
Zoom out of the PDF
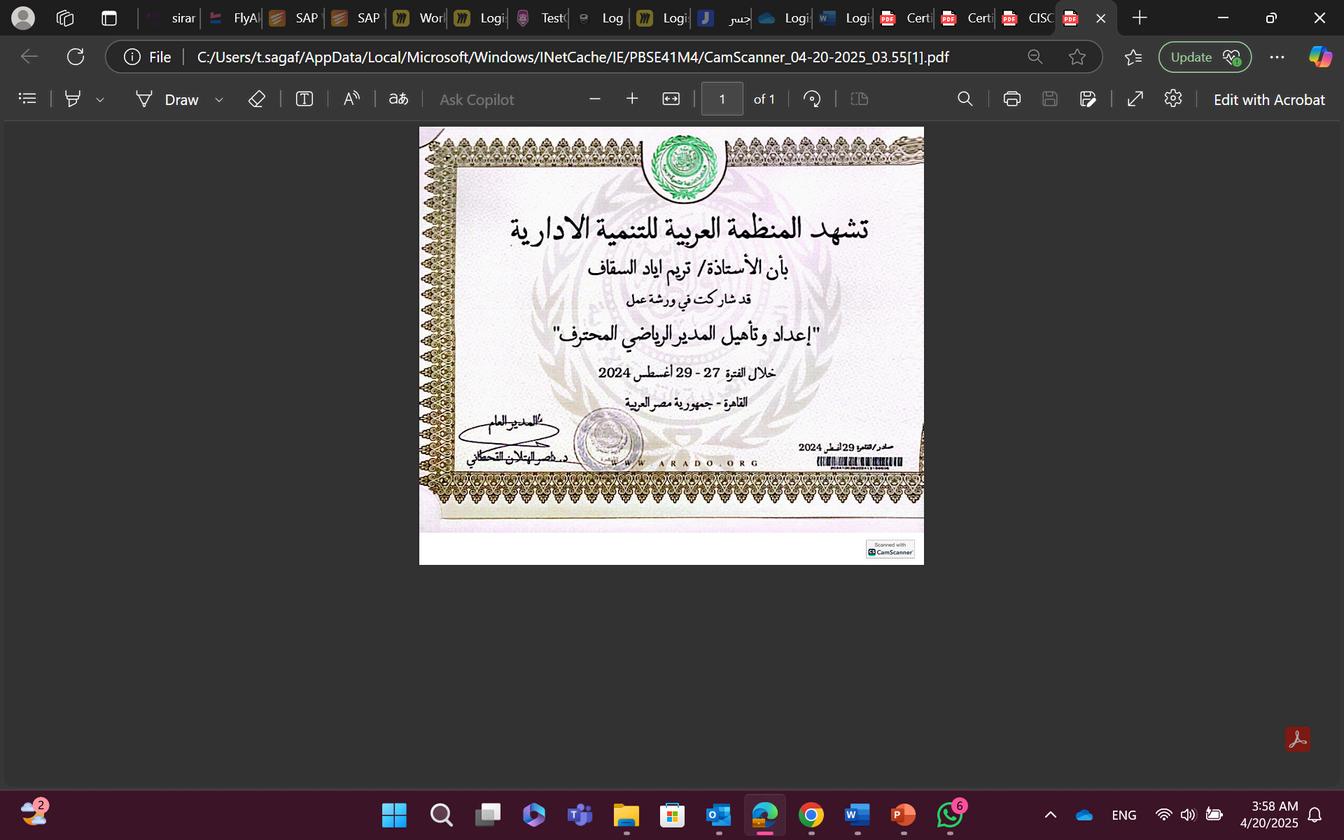[x=595, y=99]
